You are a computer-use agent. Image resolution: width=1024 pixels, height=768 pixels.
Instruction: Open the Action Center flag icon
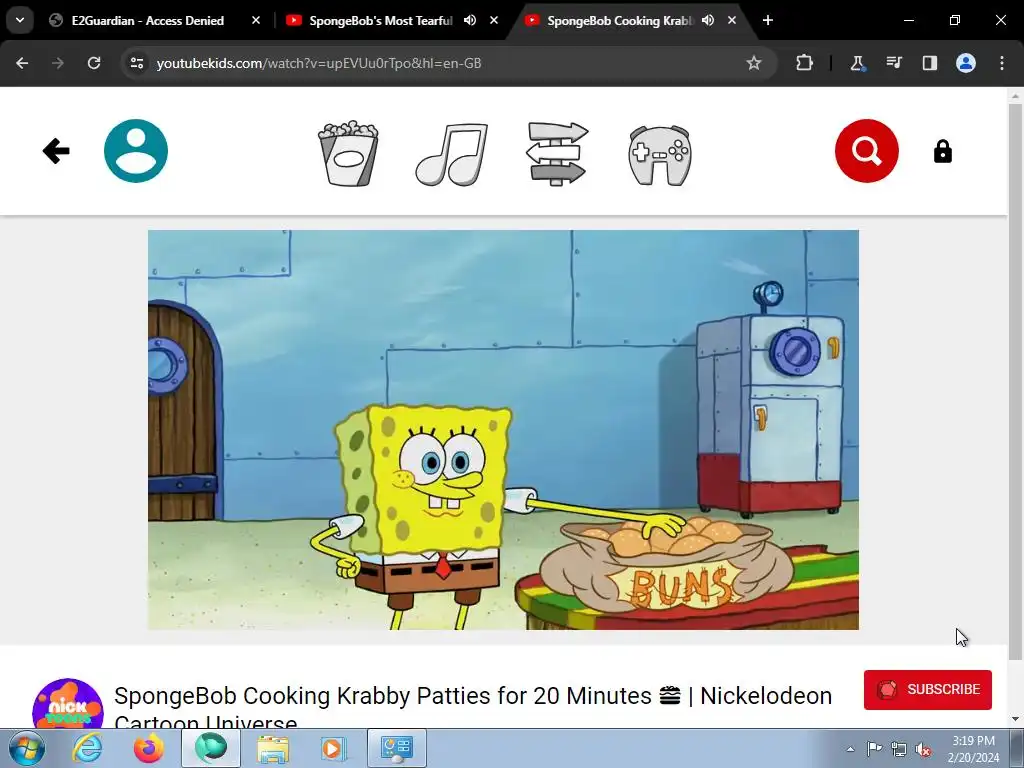click(x=874, y=749)
